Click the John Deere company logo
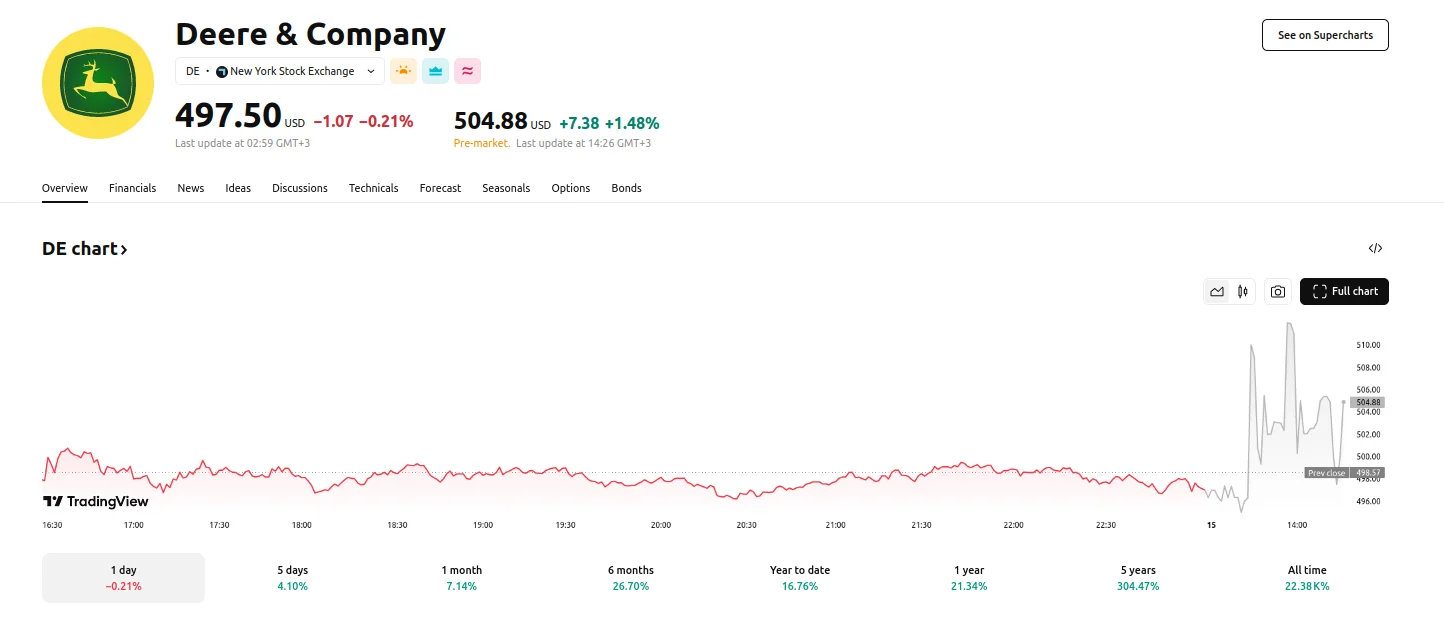 tap(97, 82)
